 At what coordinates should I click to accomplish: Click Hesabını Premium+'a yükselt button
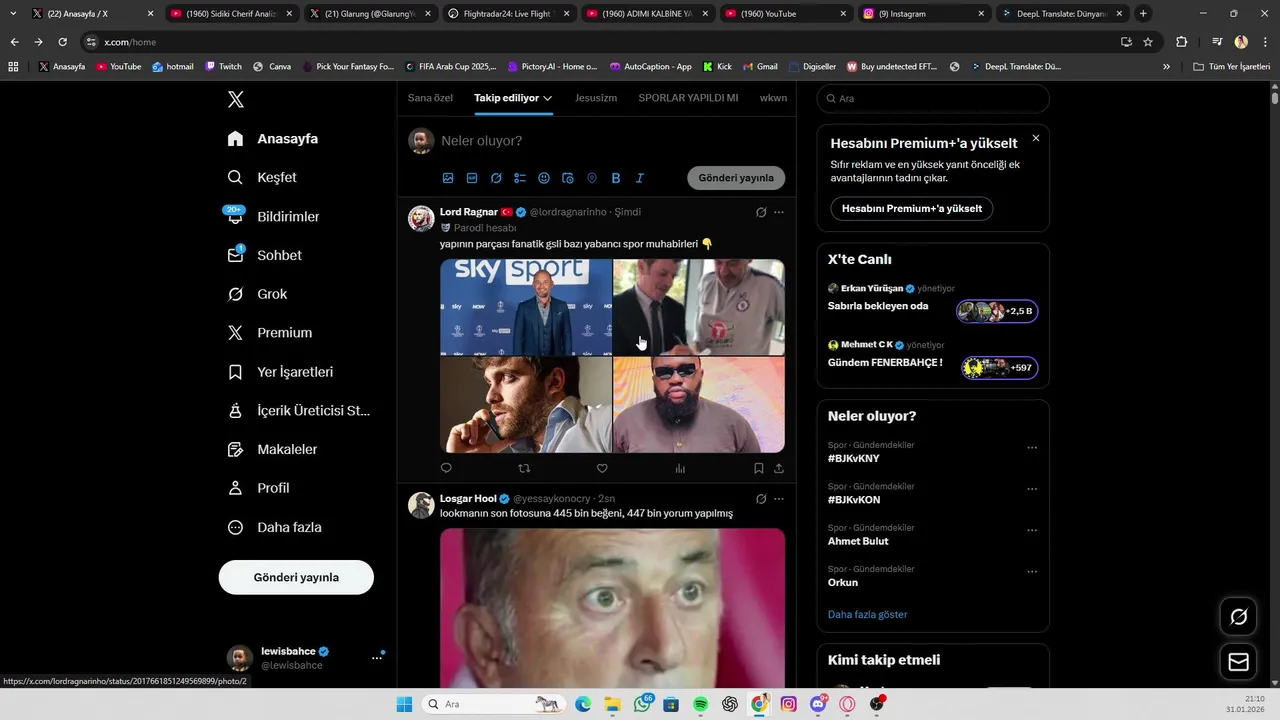(x=911, y=209)
